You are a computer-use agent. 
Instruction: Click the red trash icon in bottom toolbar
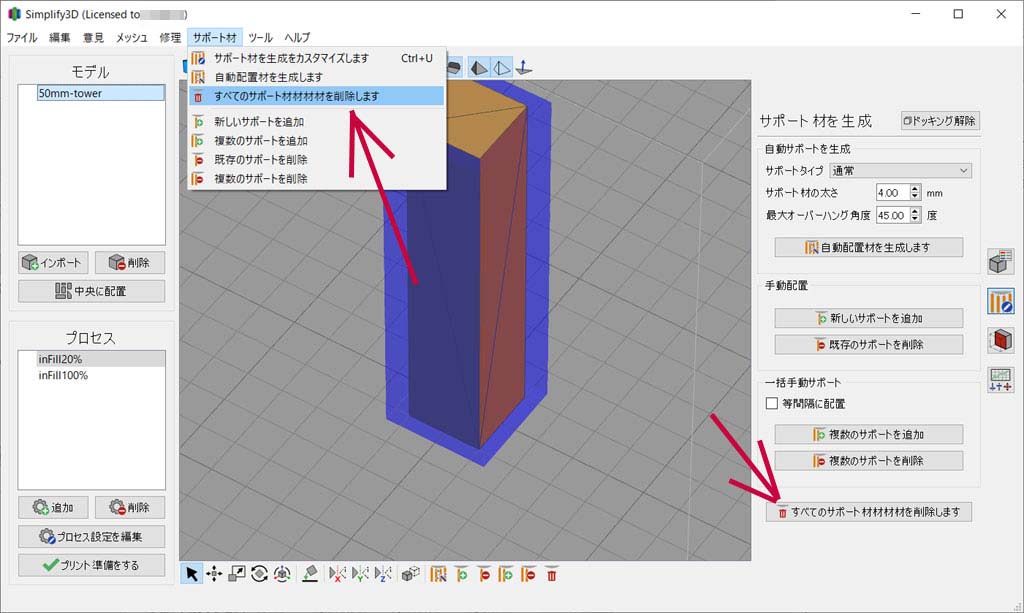coord(551,574)
